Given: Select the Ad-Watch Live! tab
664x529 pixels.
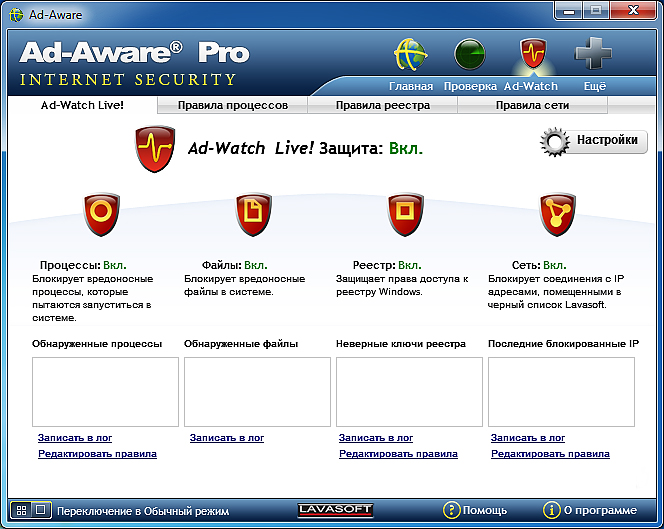Looking at the screenshot, I should 82,105.
